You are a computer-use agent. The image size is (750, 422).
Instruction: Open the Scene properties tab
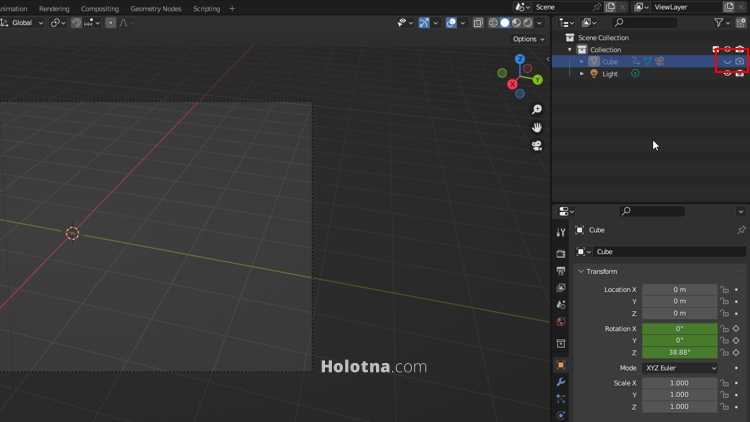tap(561, 304)
